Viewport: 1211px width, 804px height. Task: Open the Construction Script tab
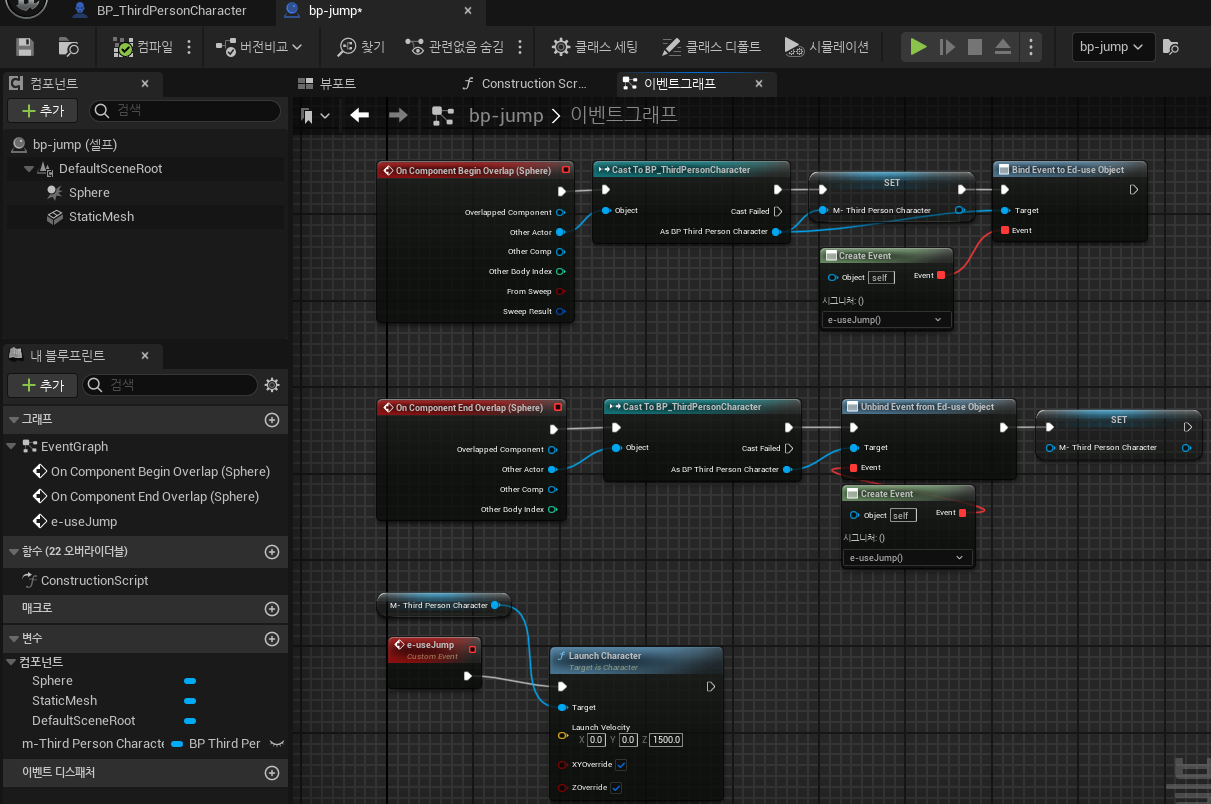point(525,83)
